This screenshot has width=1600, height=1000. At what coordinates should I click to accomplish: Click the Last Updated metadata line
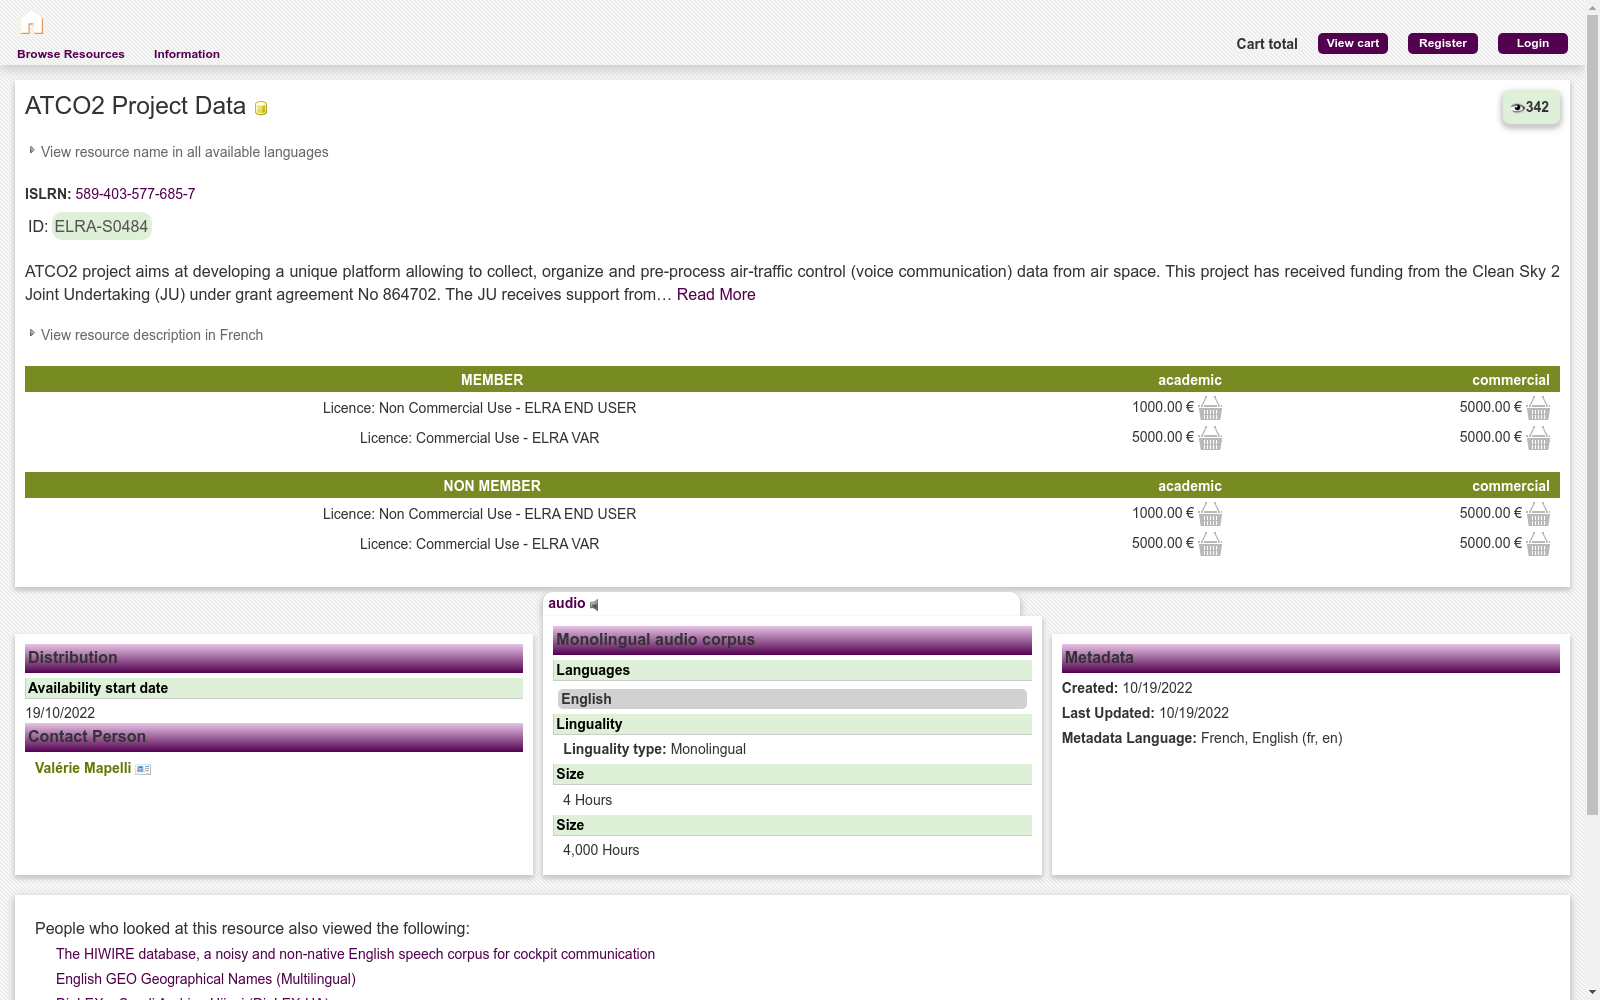[x=1145, y=713]
